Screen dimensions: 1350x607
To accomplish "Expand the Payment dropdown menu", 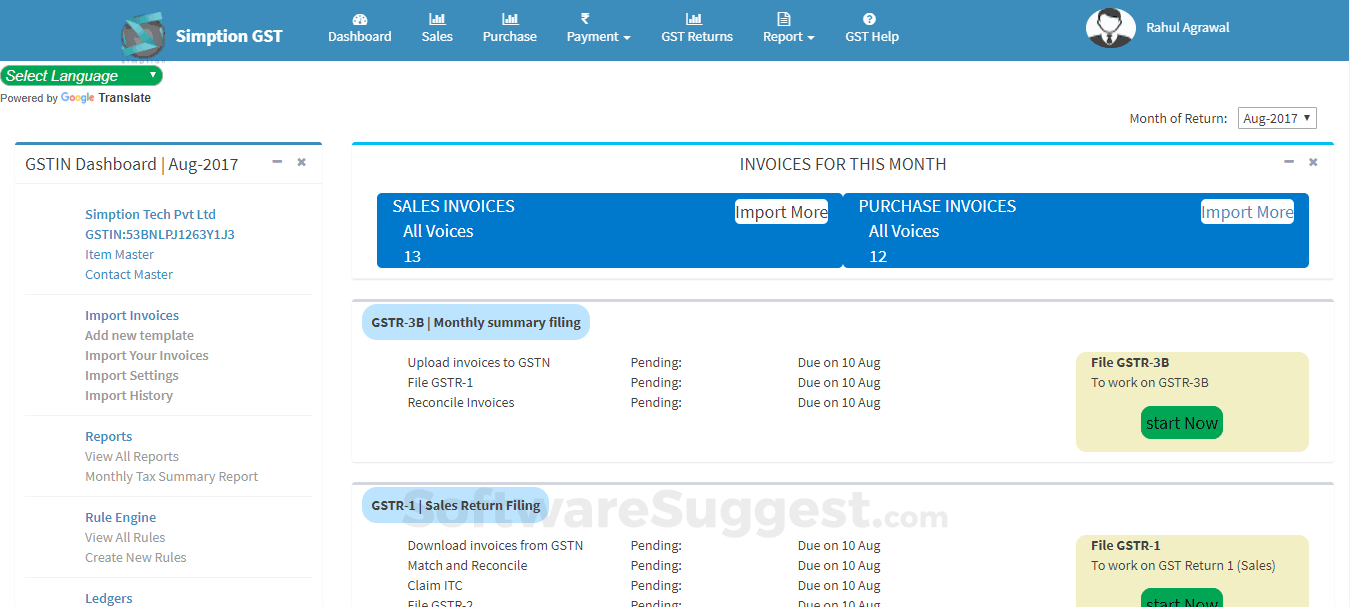I will (598, 36).
